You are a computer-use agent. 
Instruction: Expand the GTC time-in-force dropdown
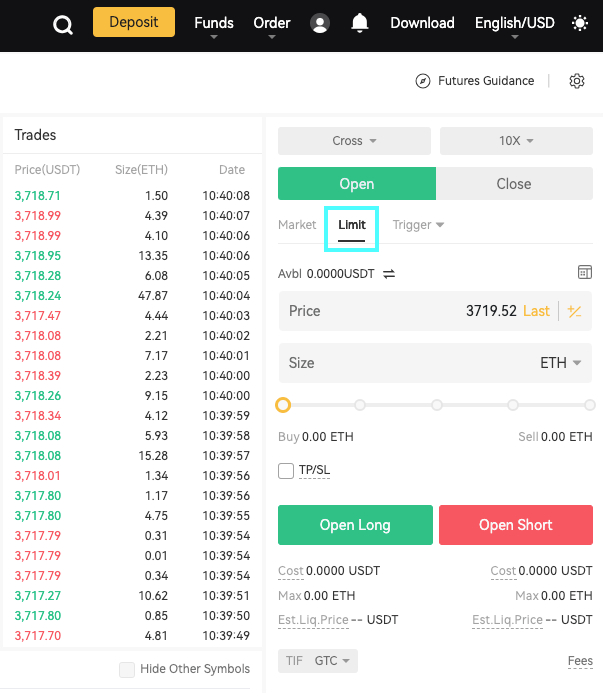[x=332, y=661]
